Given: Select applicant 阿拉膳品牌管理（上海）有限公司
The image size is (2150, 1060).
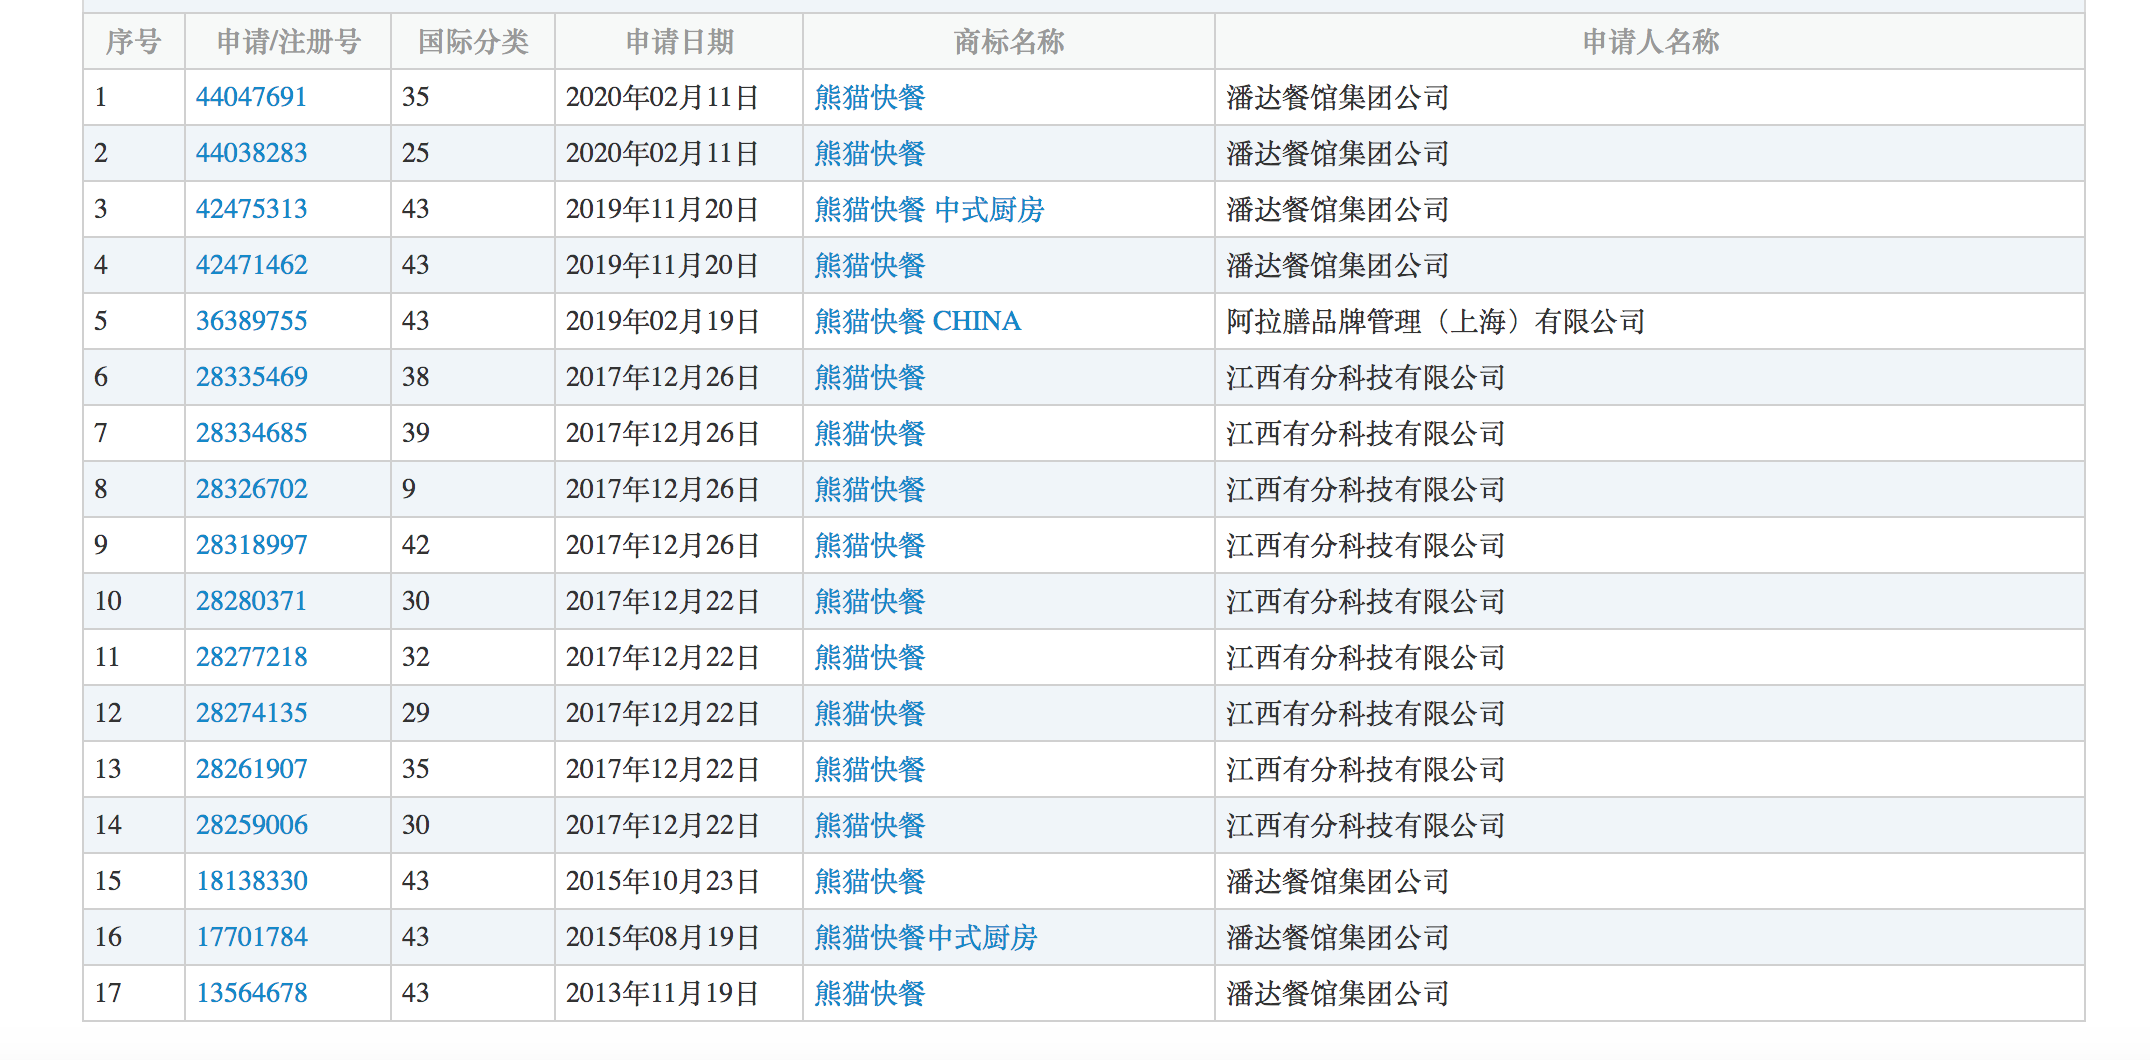Looking at the screenshot, I should (x=1435, y=321).
